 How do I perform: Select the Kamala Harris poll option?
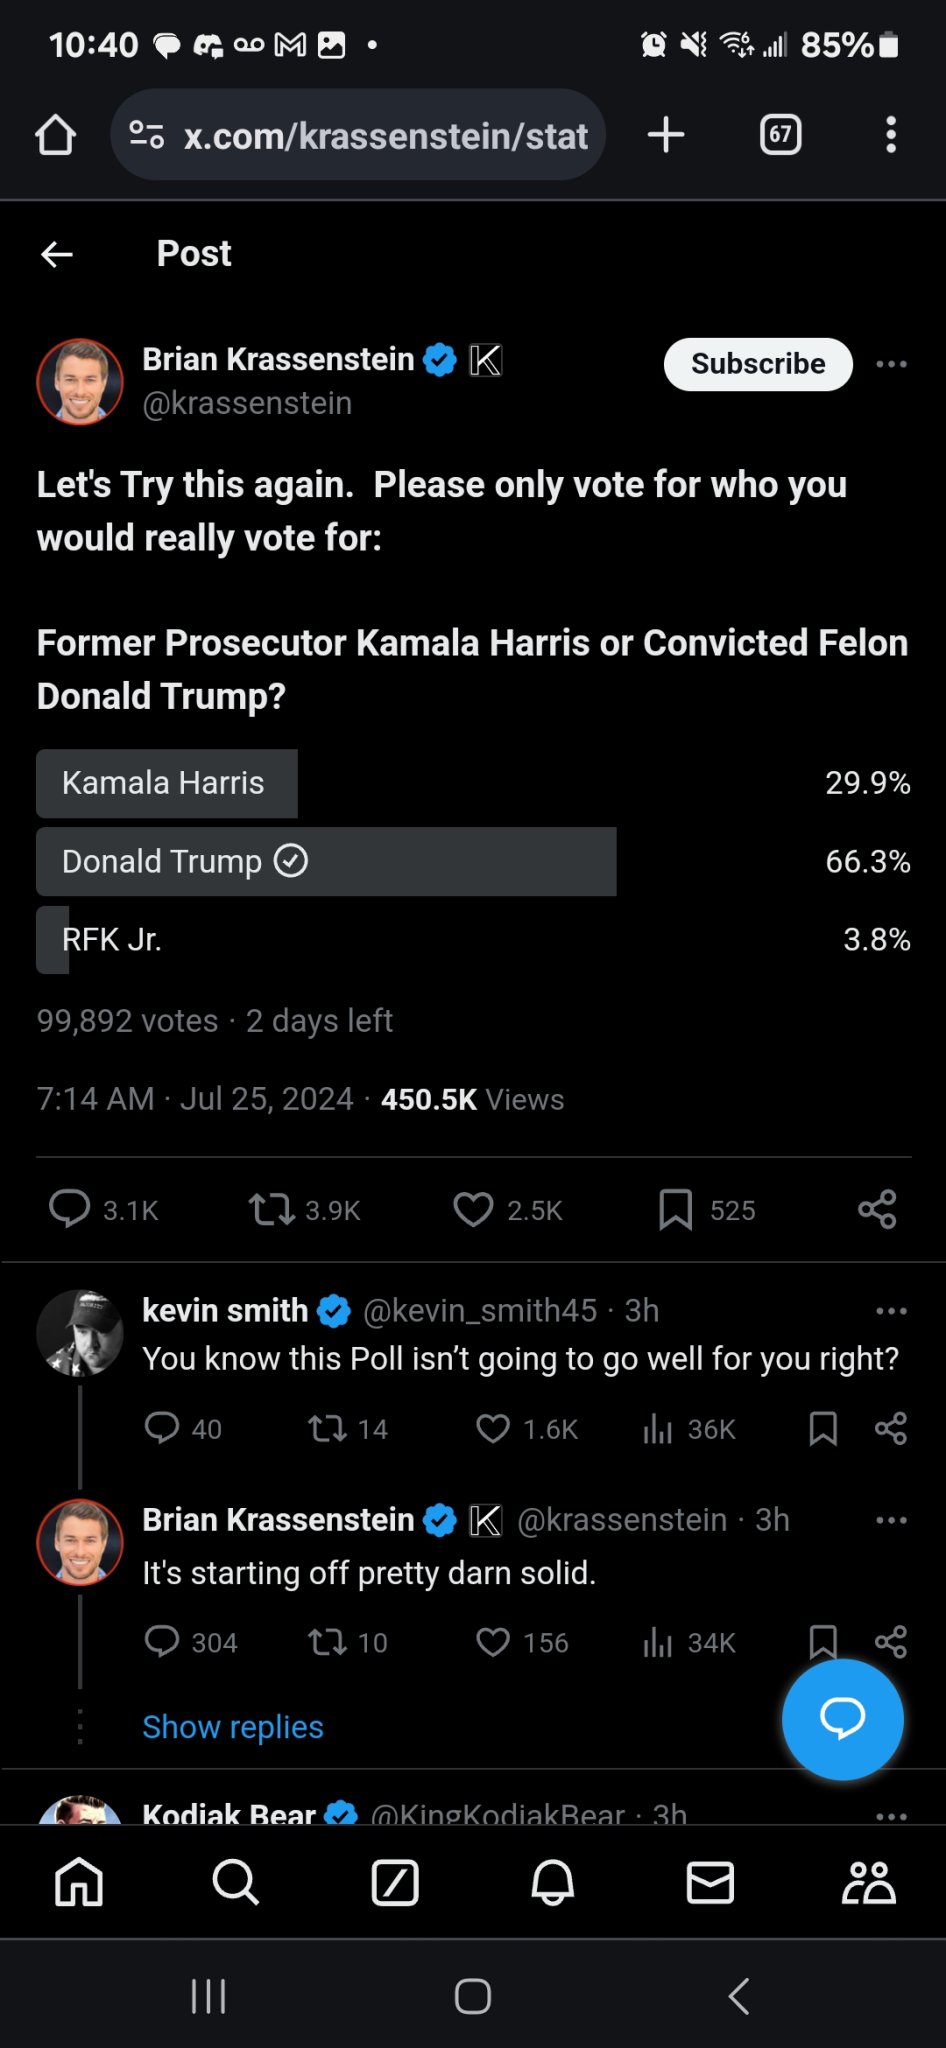click(x=167, y=783)
